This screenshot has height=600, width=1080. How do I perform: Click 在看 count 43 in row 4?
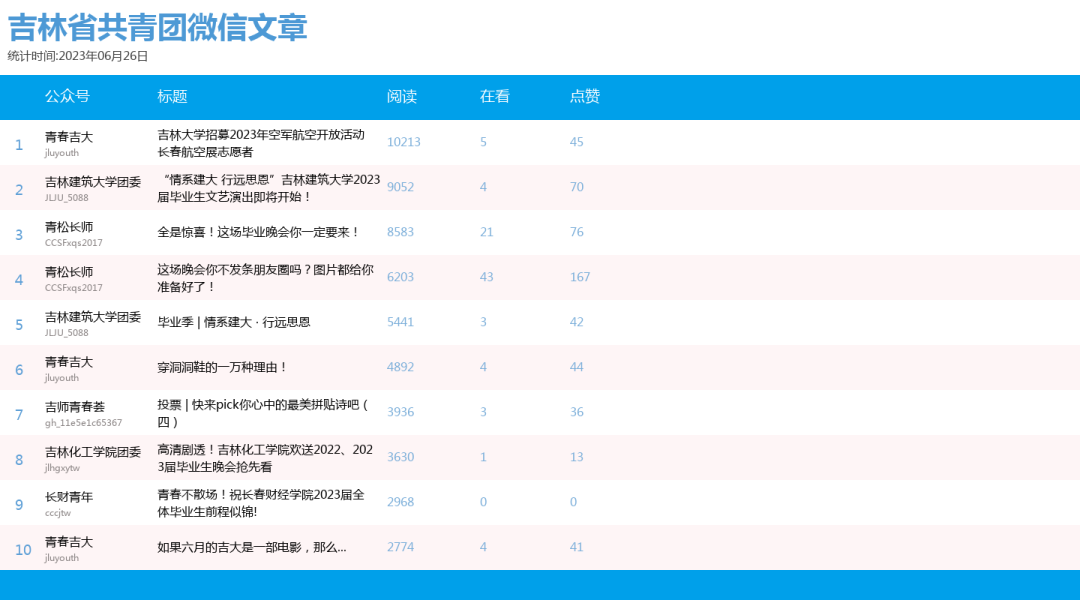(486, 277)
